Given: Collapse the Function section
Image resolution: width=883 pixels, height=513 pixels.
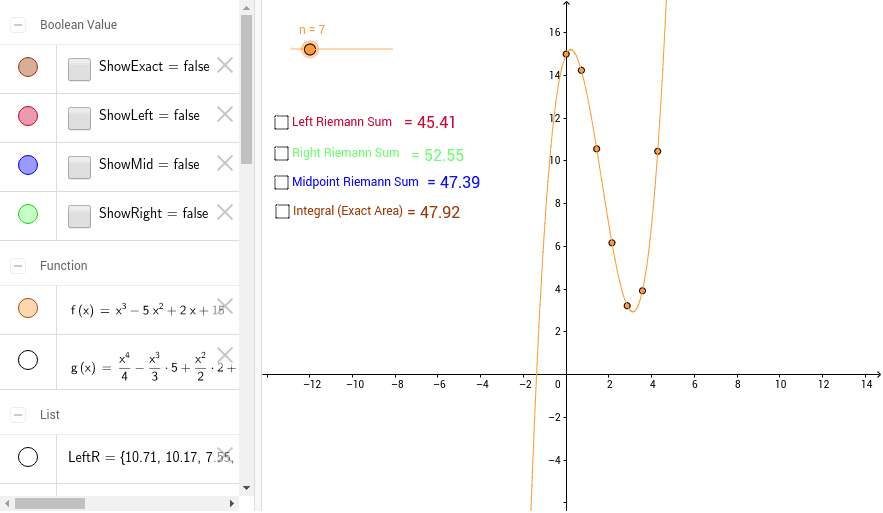Looking at the screenshot, I should click(18, 266).
